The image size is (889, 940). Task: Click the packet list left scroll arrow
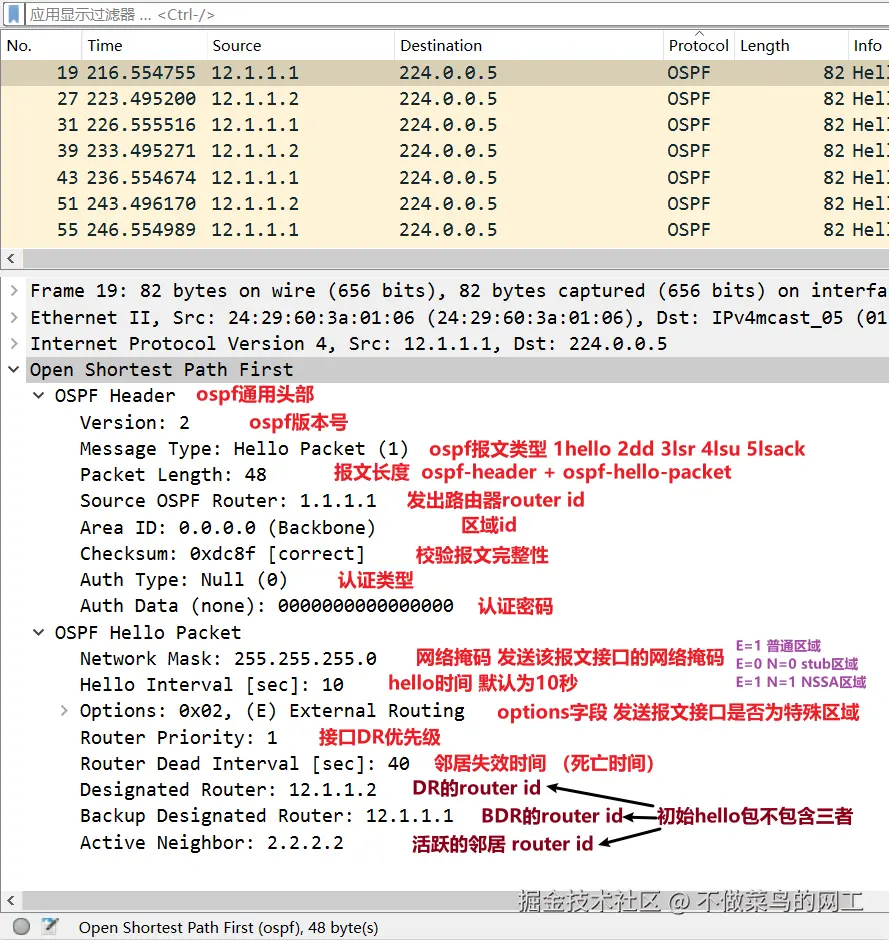point(11,259)
